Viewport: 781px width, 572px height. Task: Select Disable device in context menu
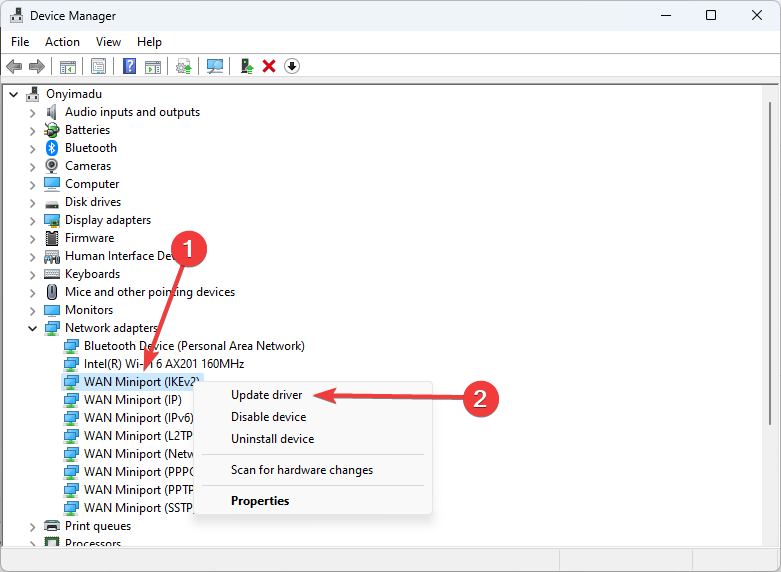[268, 417]
